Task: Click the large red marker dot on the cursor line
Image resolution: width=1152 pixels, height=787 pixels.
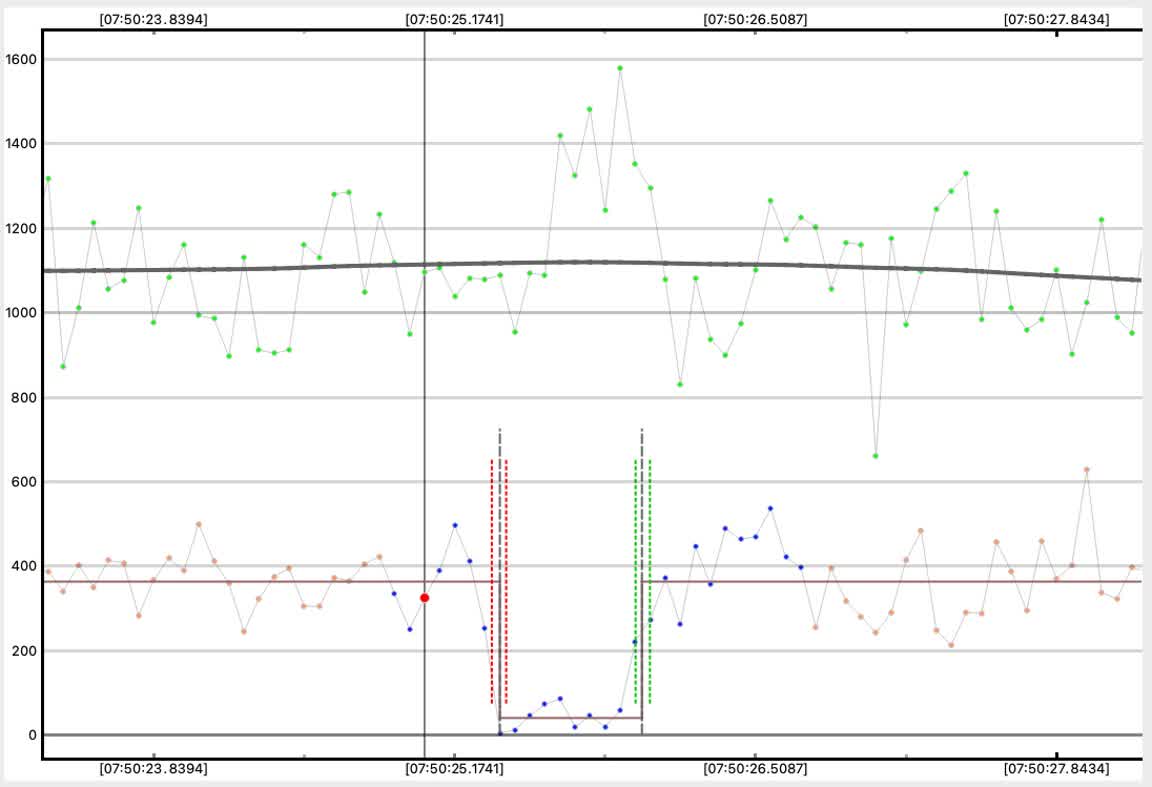Action: coord(424,598)
